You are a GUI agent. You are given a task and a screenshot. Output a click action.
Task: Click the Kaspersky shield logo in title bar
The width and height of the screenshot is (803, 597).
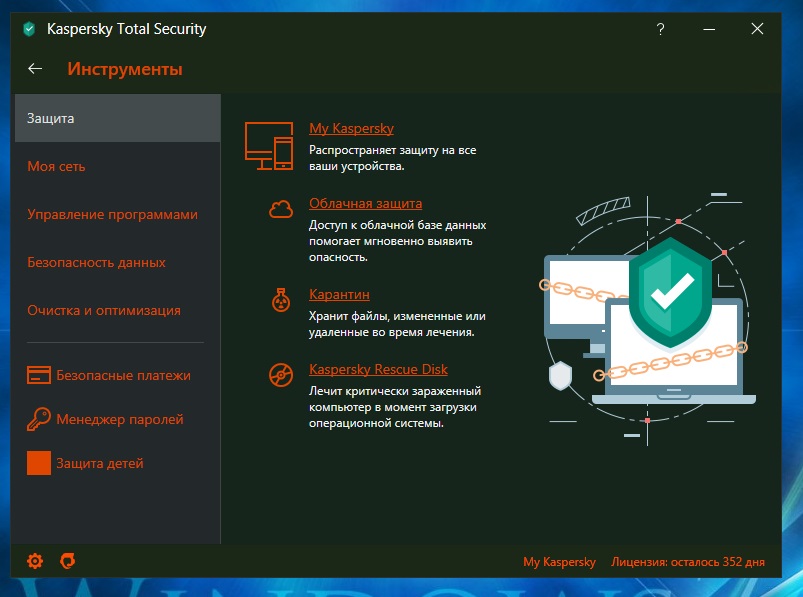(x=29, y=29)
